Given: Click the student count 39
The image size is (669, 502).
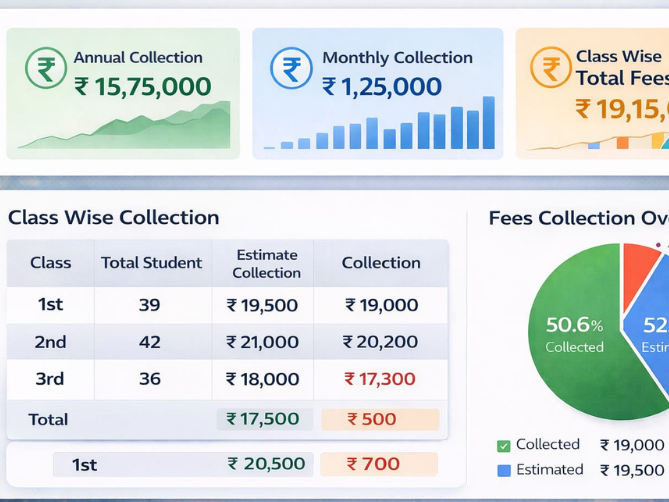Looking at the screenshot, I should click(x=149, y=305).
